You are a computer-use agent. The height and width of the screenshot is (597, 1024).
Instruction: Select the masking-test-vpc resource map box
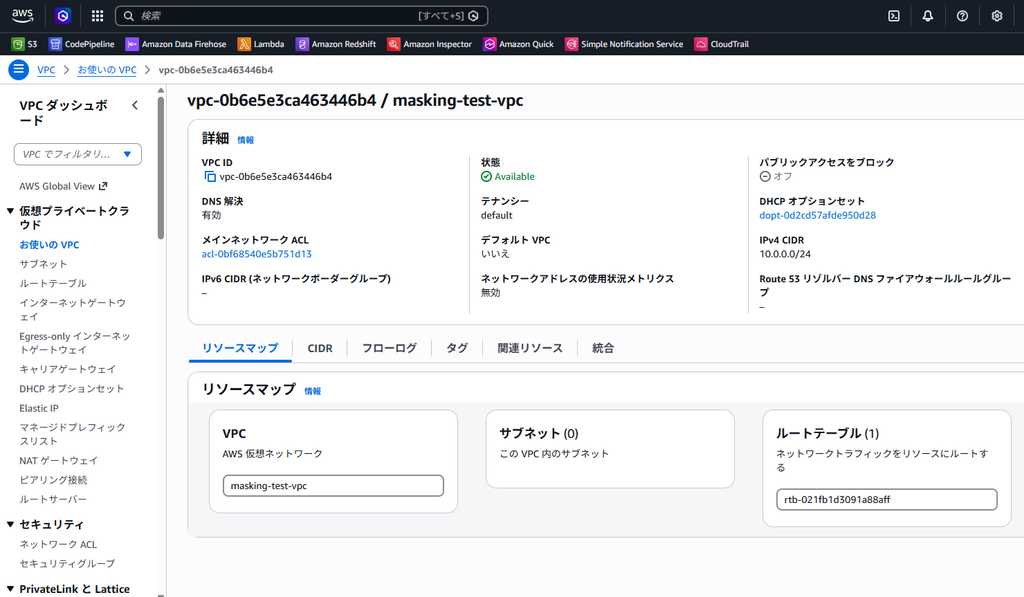(x=333, y=485)
